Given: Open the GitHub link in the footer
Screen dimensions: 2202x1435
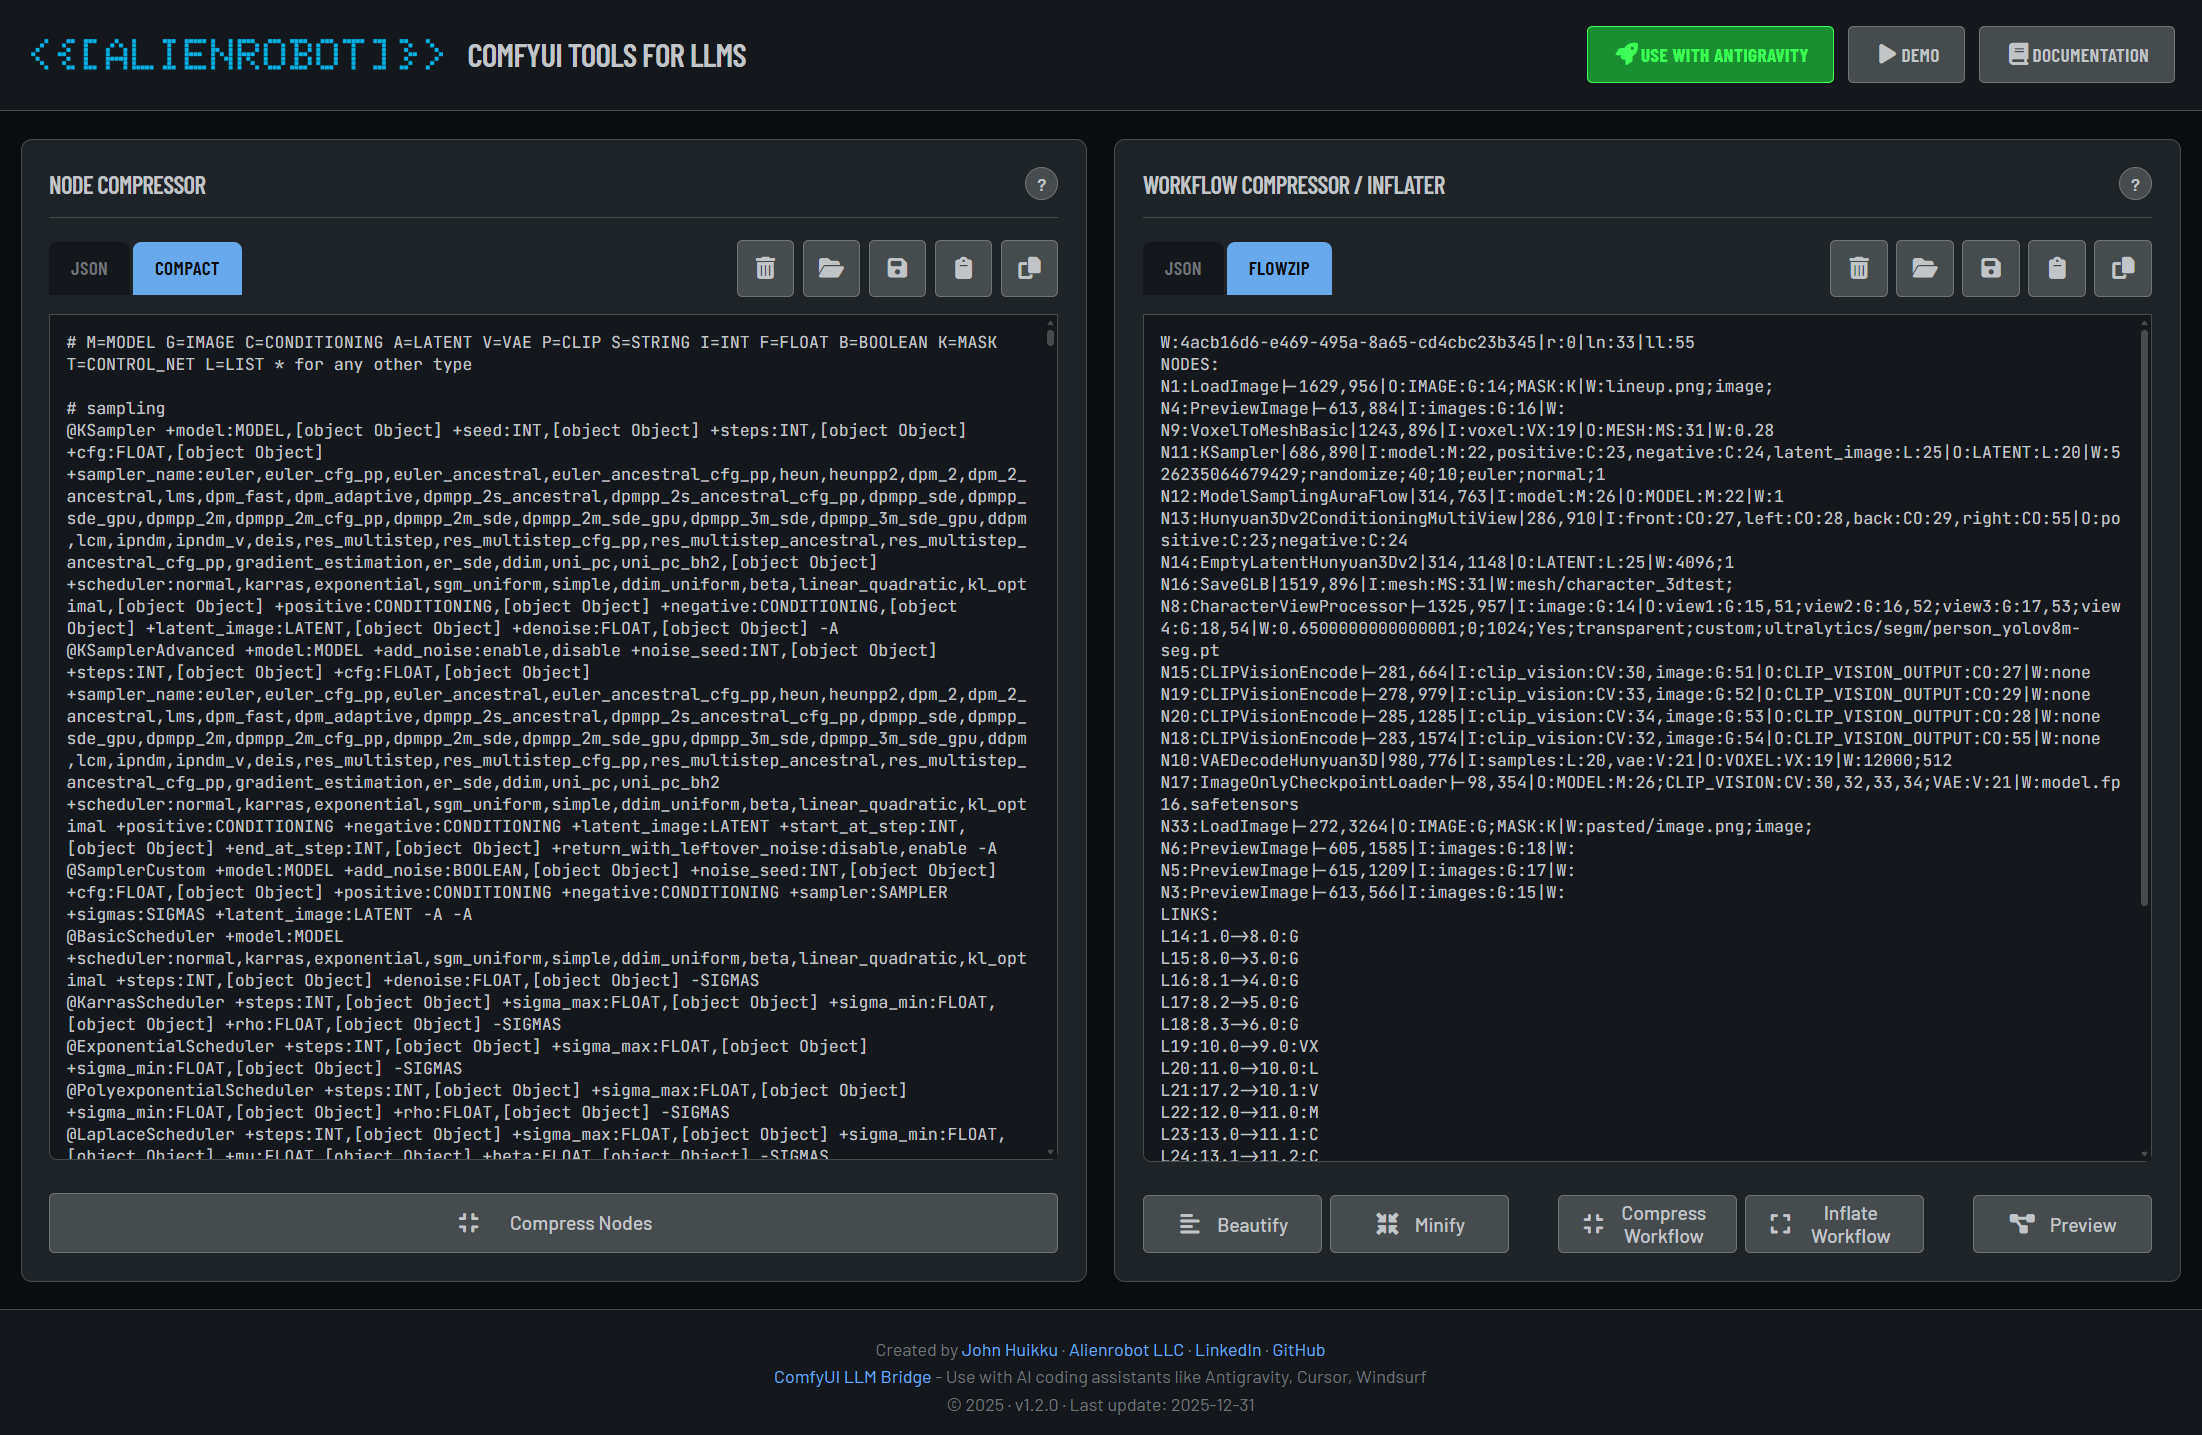Looking at the screenshot, I should 1299,1349.
